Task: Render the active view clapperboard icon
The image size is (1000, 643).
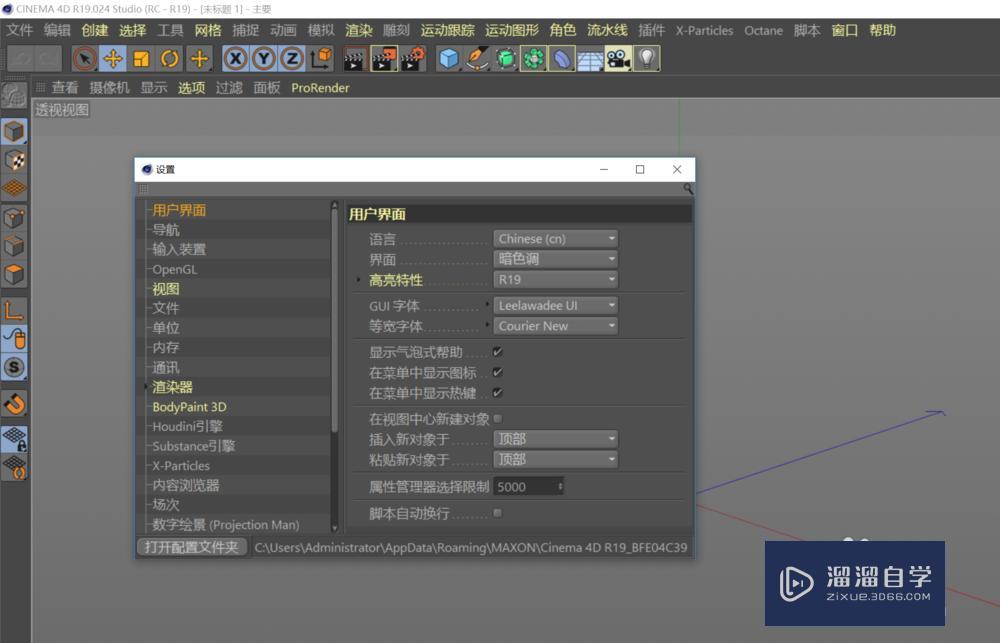Action: [x=355, y=59]
